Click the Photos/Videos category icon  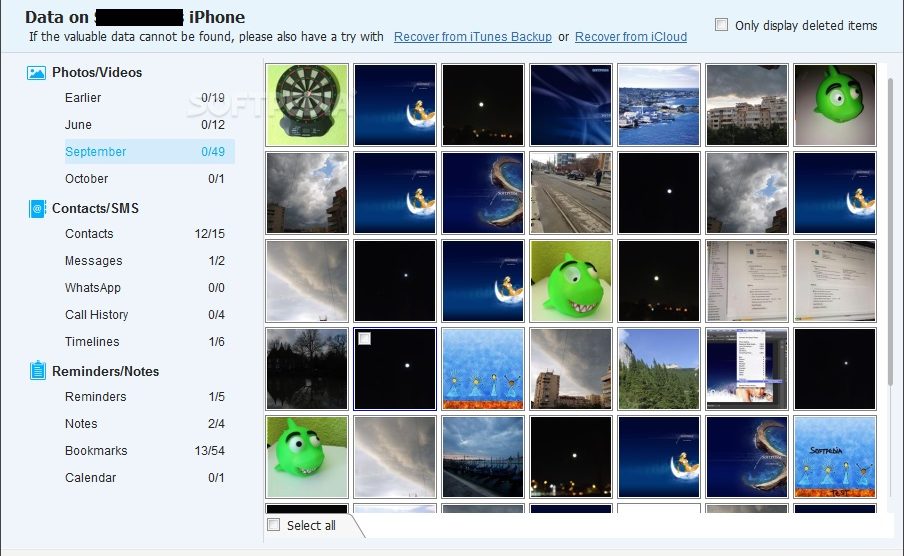point(36,73)
